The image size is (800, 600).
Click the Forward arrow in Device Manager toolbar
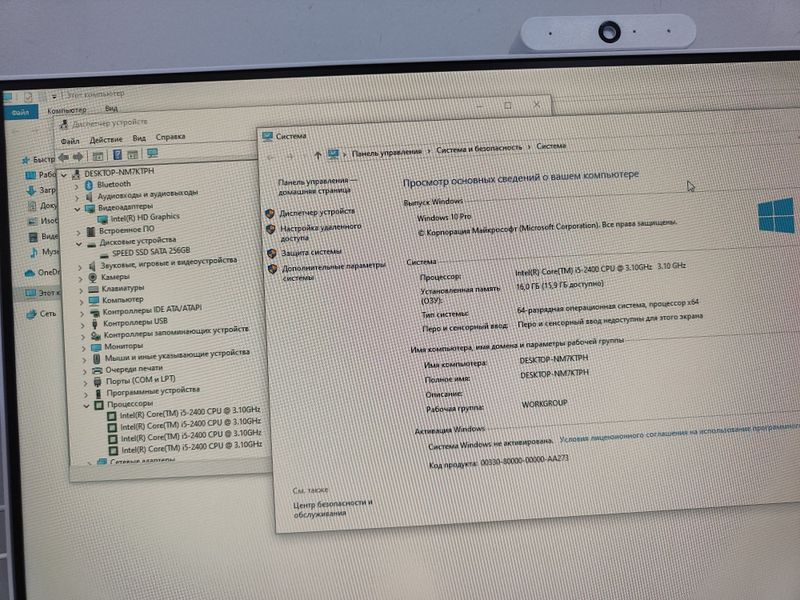point(78,157)
